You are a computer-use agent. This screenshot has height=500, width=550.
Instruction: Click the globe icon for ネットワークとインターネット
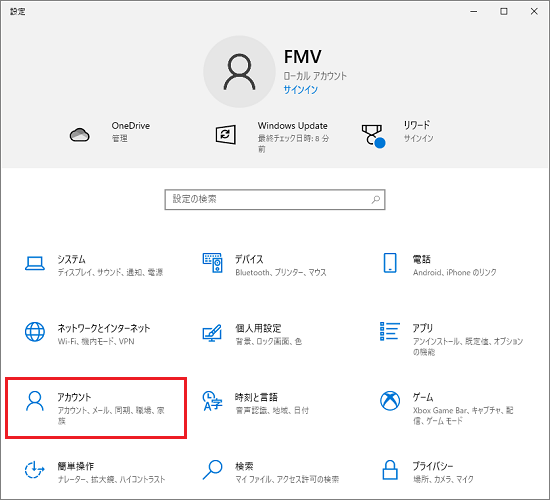(35, 332)
